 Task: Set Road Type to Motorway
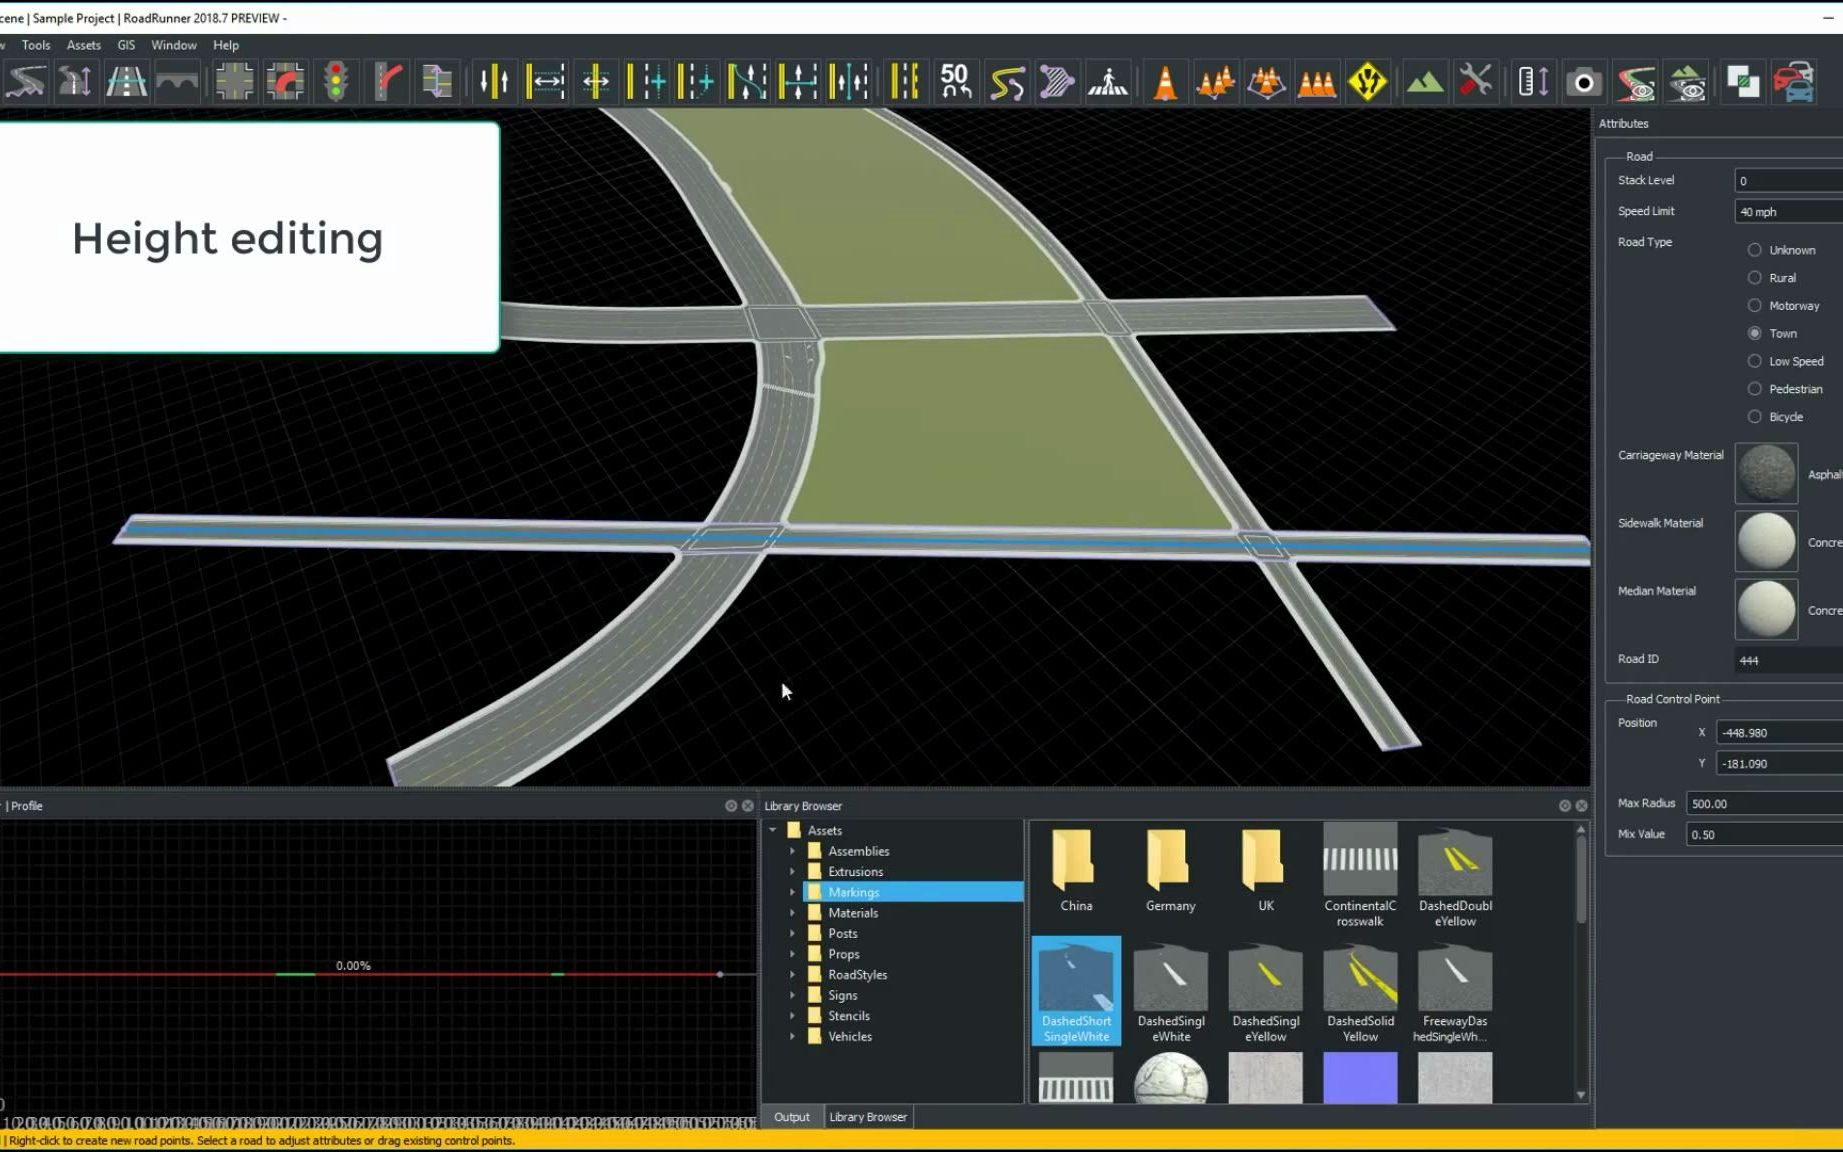coord(1755,305)
